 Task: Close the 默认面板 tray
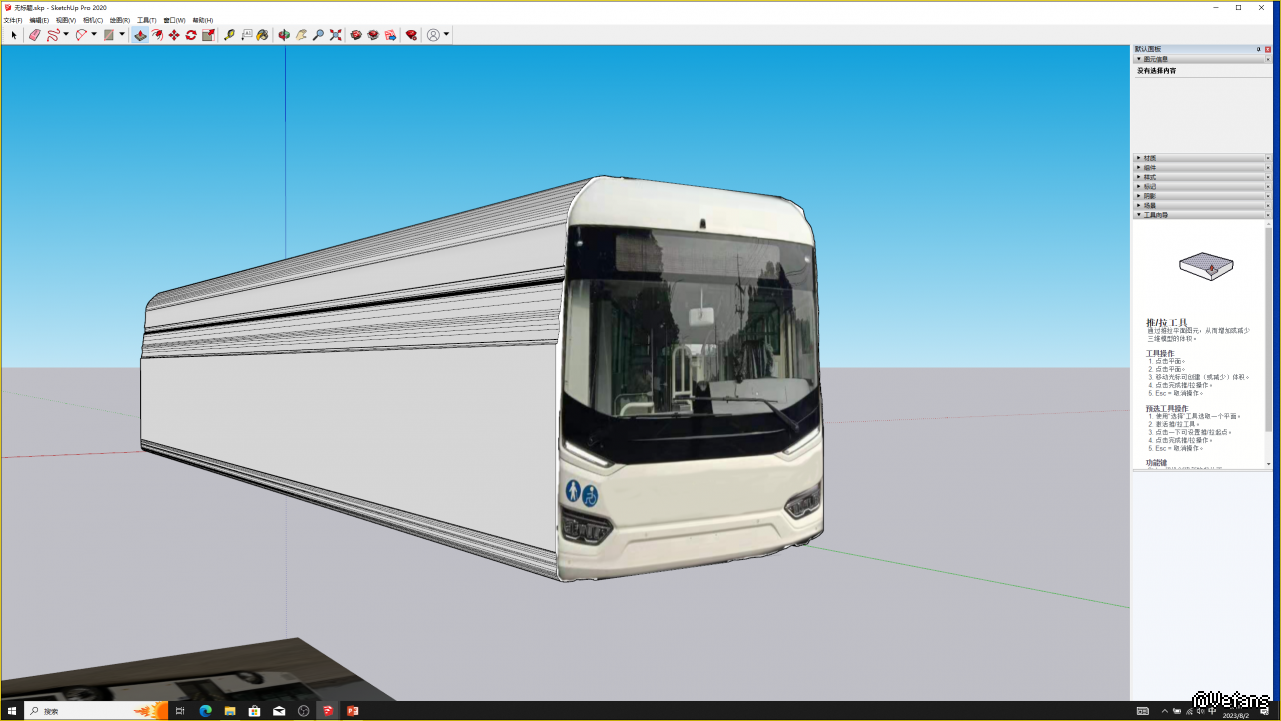(x=1268, y=49)
